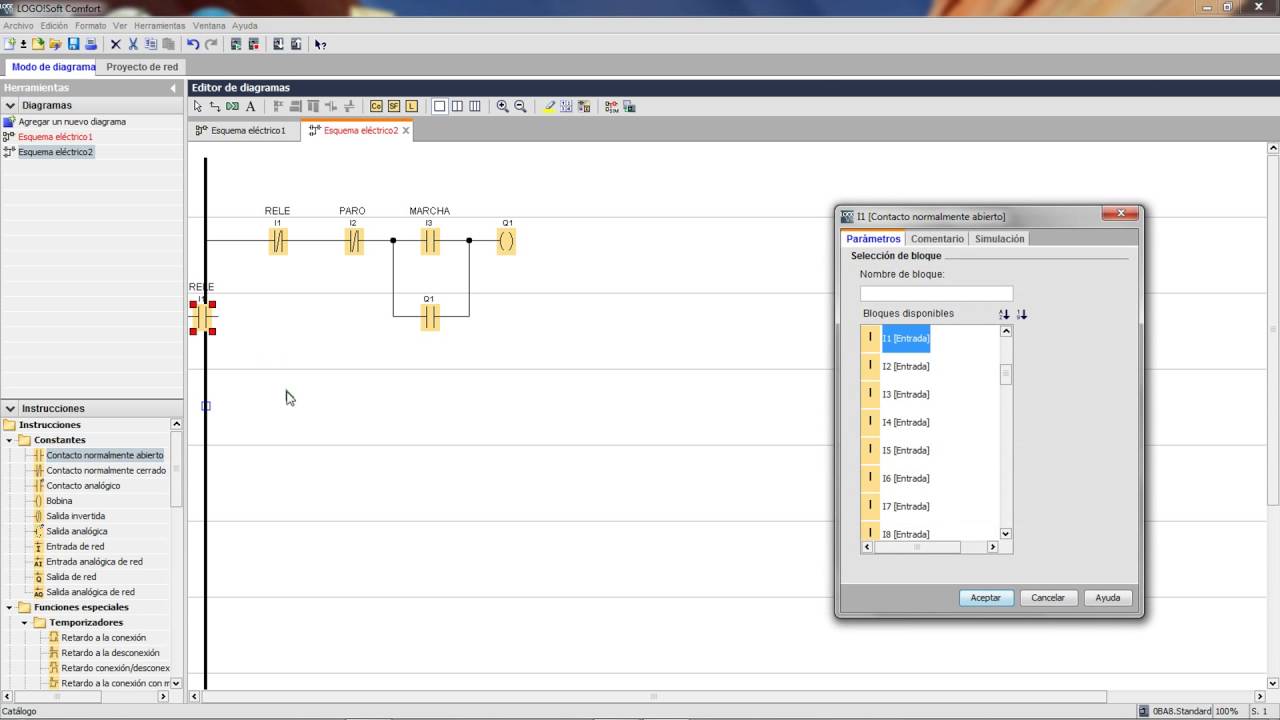Delete selection with the black X icon

click(115, 44)
